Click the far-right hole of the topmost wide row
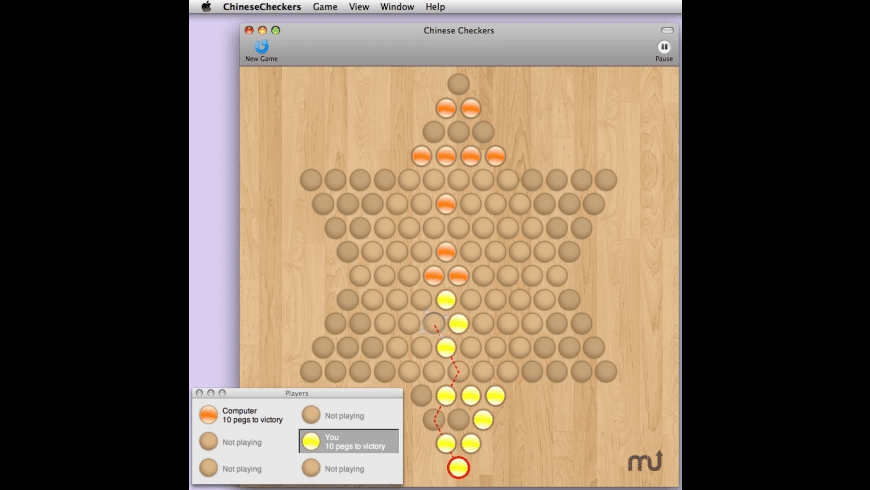Image resolution: width=870 pixels, height=490 pixels. 606,180
